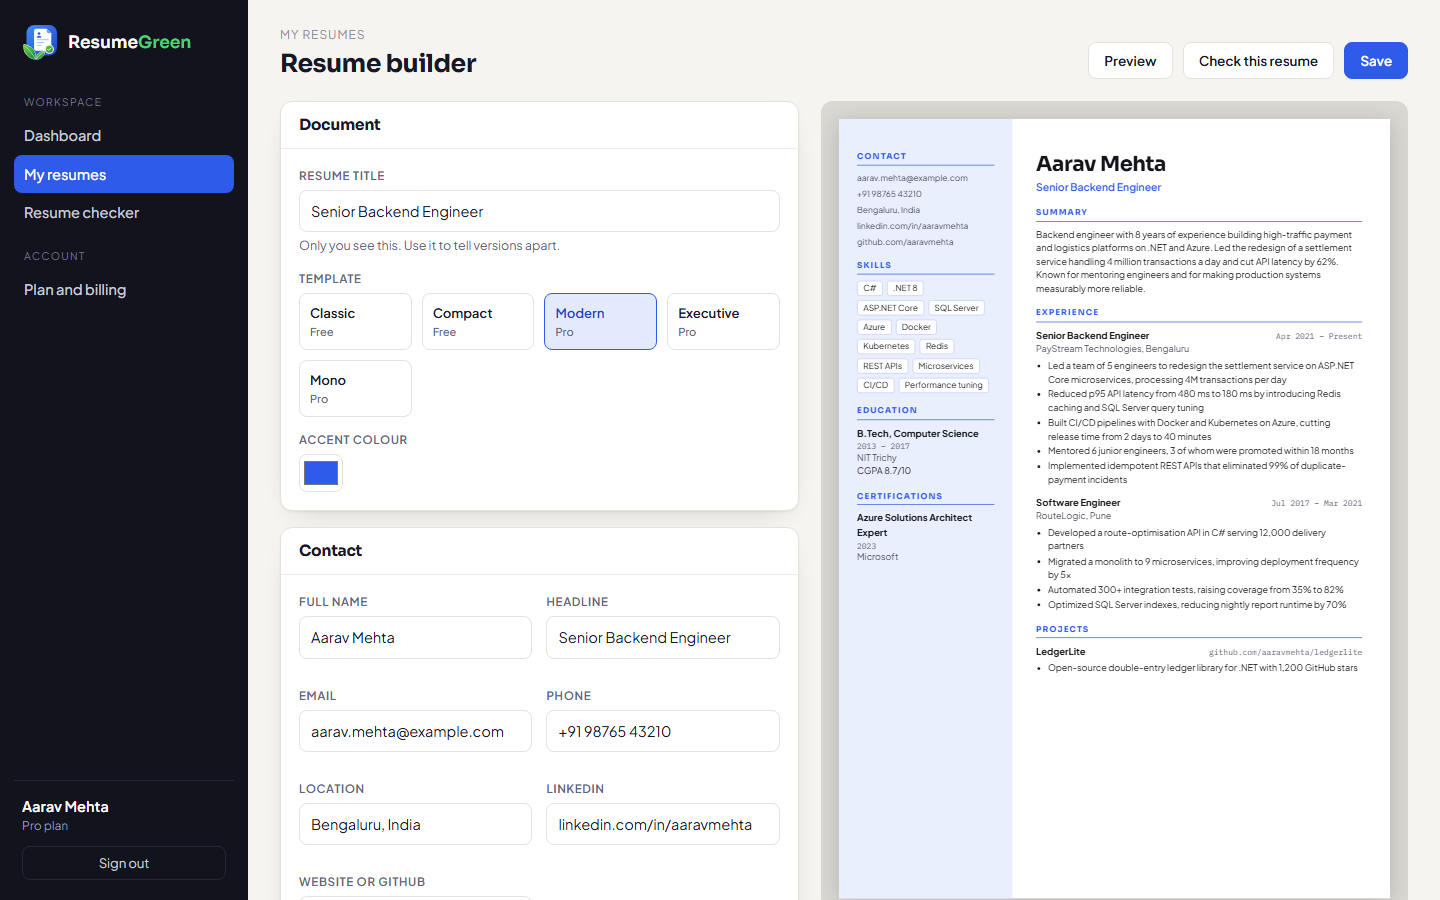The height and width of the screenshot is (900, 1440).
Task: Save the resume
Action: (x=1376, y=61)
